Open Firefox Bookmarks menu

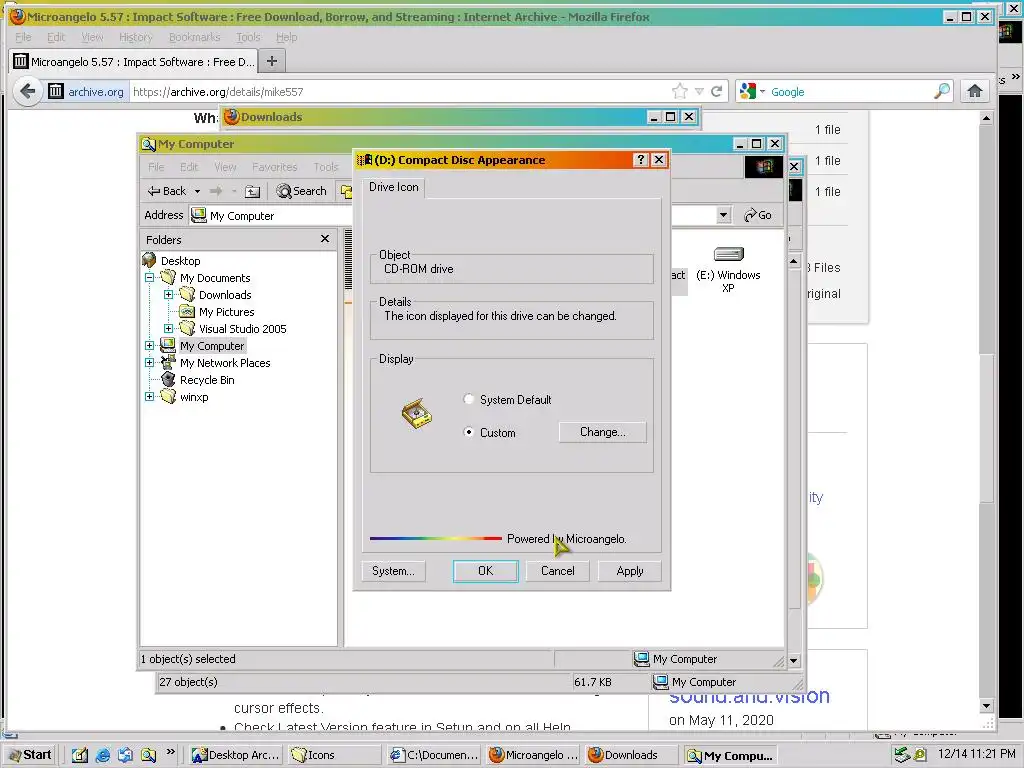[195, 37]
